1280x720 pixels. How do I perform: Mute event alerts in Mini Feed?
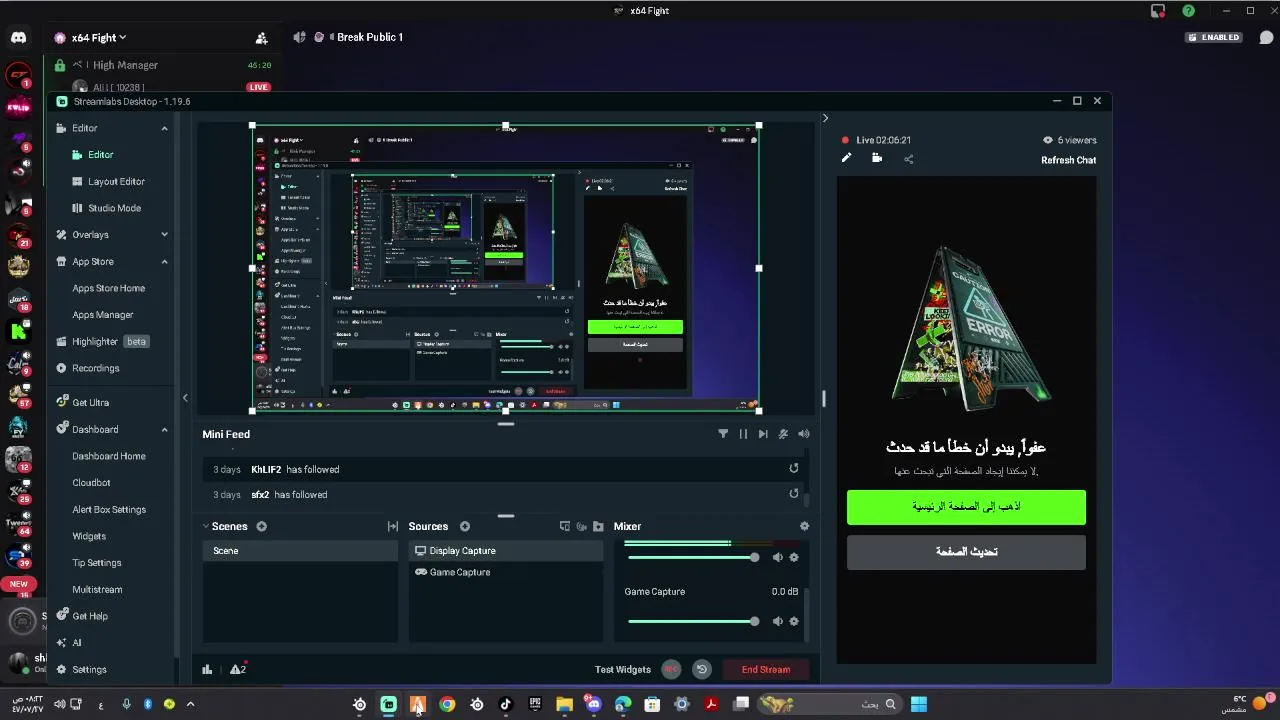click(783, 434)
